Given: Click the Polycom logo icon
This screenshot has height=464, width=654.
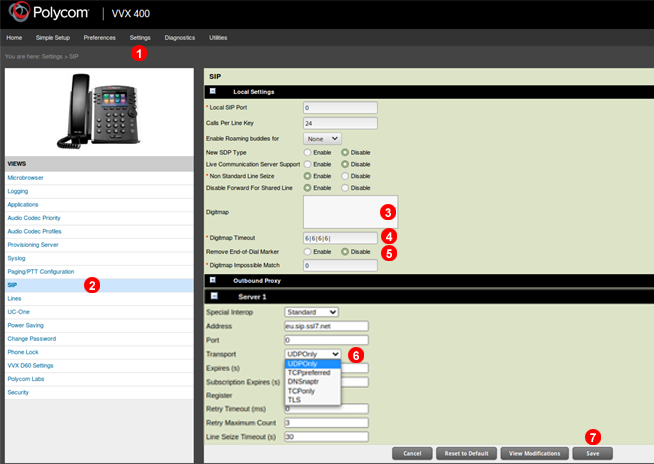Looking at the screenshot, I should 20,12.
